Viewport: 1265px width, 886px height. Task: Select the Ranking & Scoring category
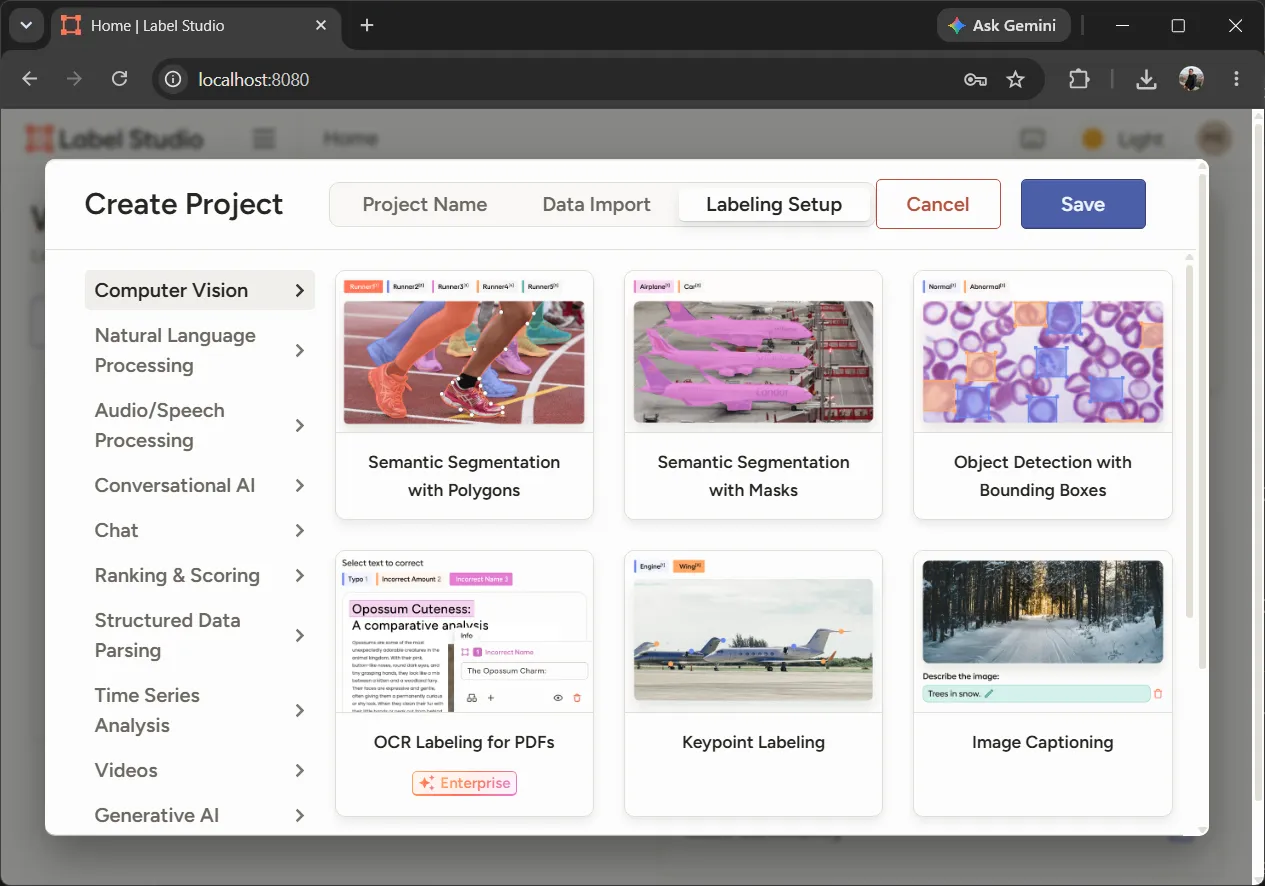coord(200,575)
